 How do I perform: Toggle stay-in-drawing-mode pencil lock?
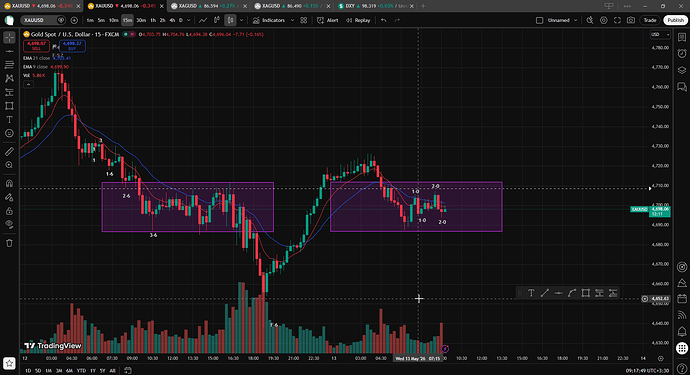[x=9, y=197]
